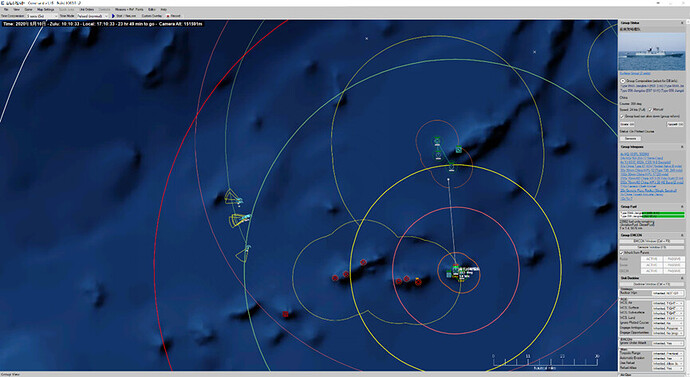
Task: Open the Nuclear Use doctrine dropdown
Action: click(668, 293)
